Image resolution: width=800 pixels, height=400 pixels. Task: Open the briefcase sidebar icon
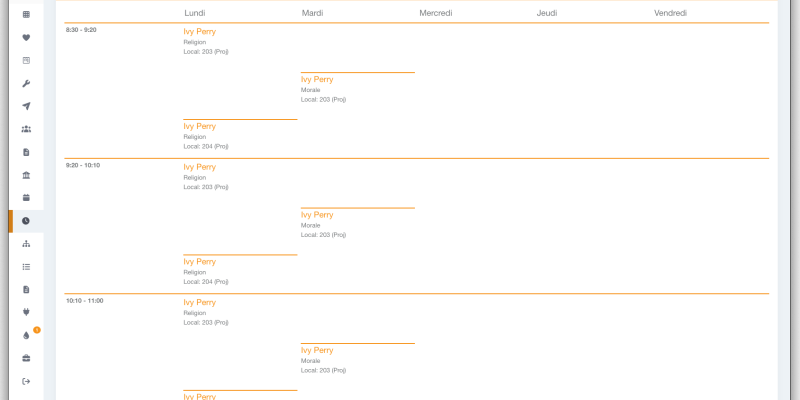[x=26, y=358]
